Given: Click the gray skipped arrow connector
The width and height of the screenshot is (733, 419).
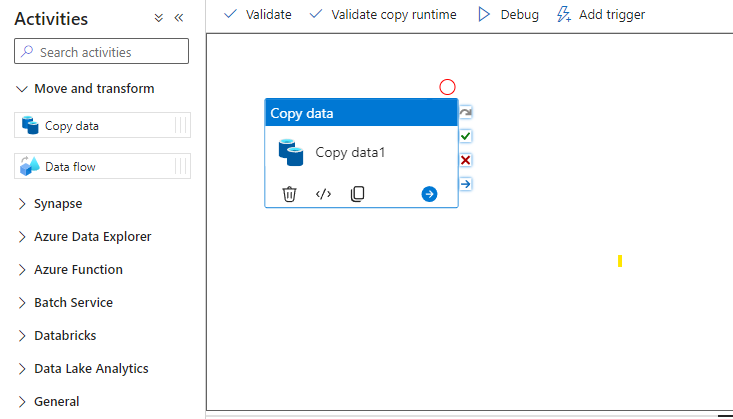Looking at the screenshot, I should pos(465,112).
